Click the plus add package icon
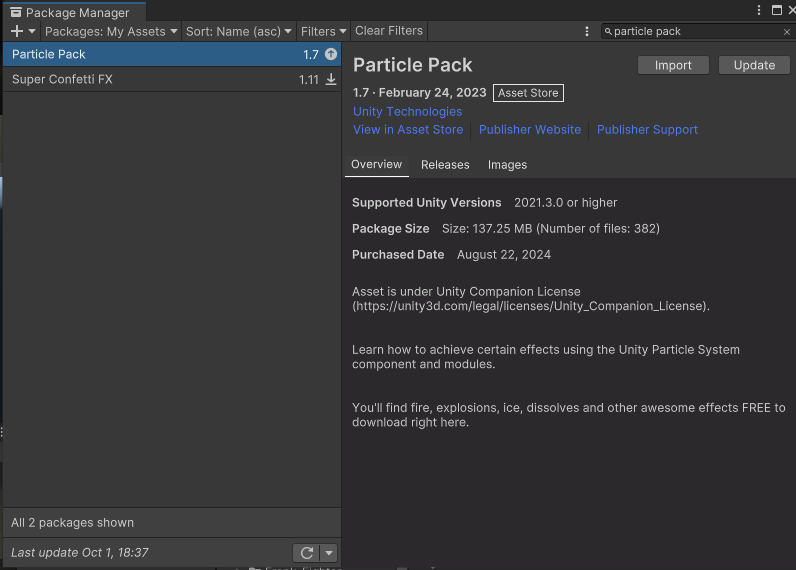Image resolution: width=796 pixels, height=570 pixels. tap(17, 31)
